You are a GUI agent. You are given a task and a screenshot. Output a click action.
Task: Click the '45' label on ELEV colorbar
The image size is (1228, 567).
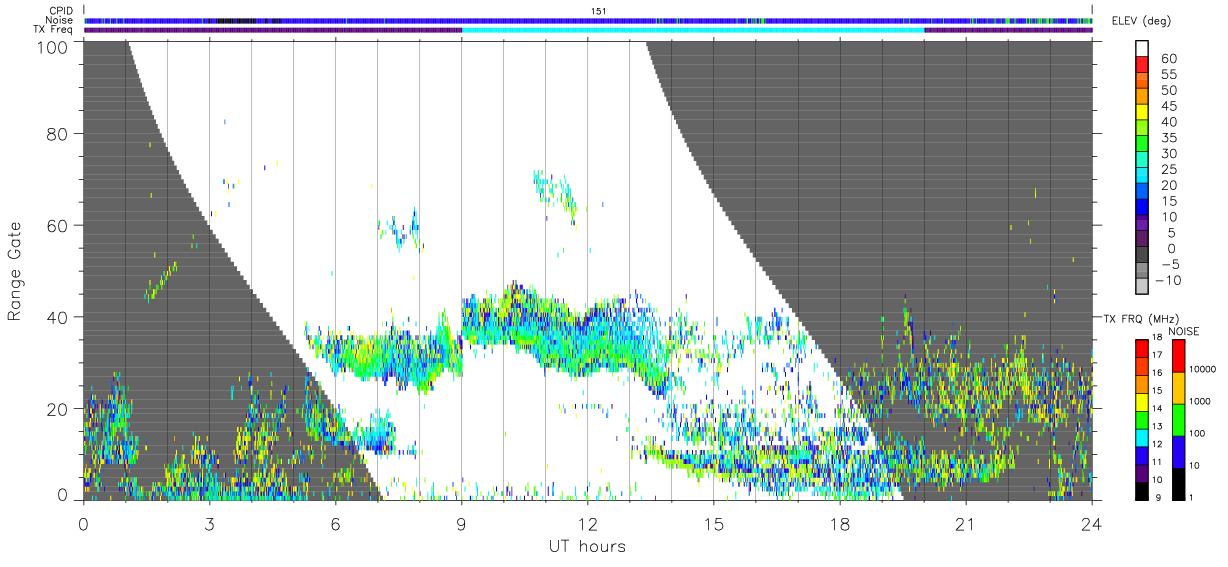1168,106
